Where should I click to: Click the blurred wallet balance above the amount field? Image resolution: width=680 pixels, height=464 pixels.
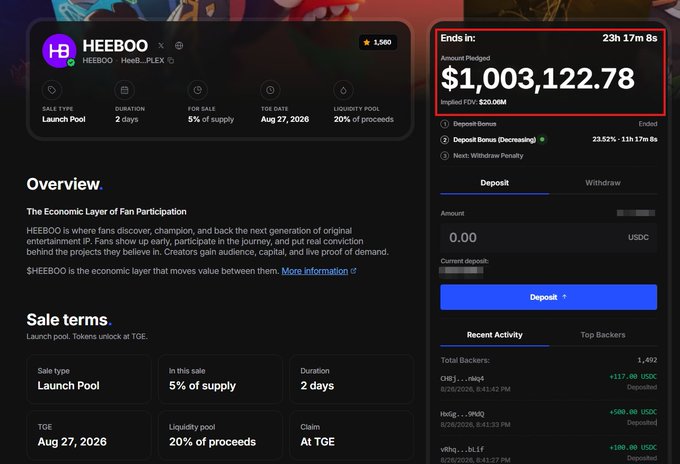(x=636, y=213)
